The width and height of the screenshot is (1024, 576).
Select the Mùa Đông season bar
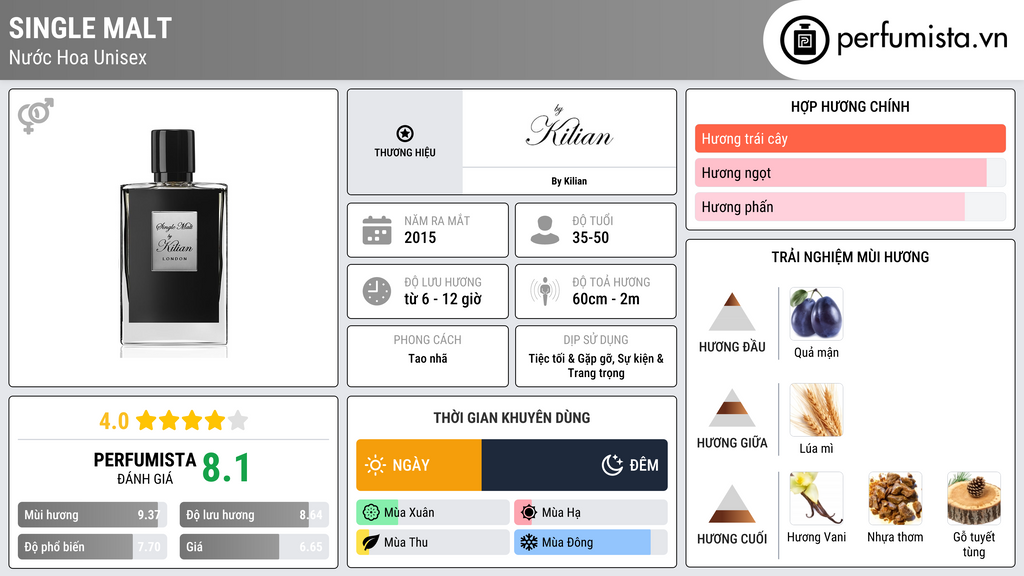[x=590, y=542]
